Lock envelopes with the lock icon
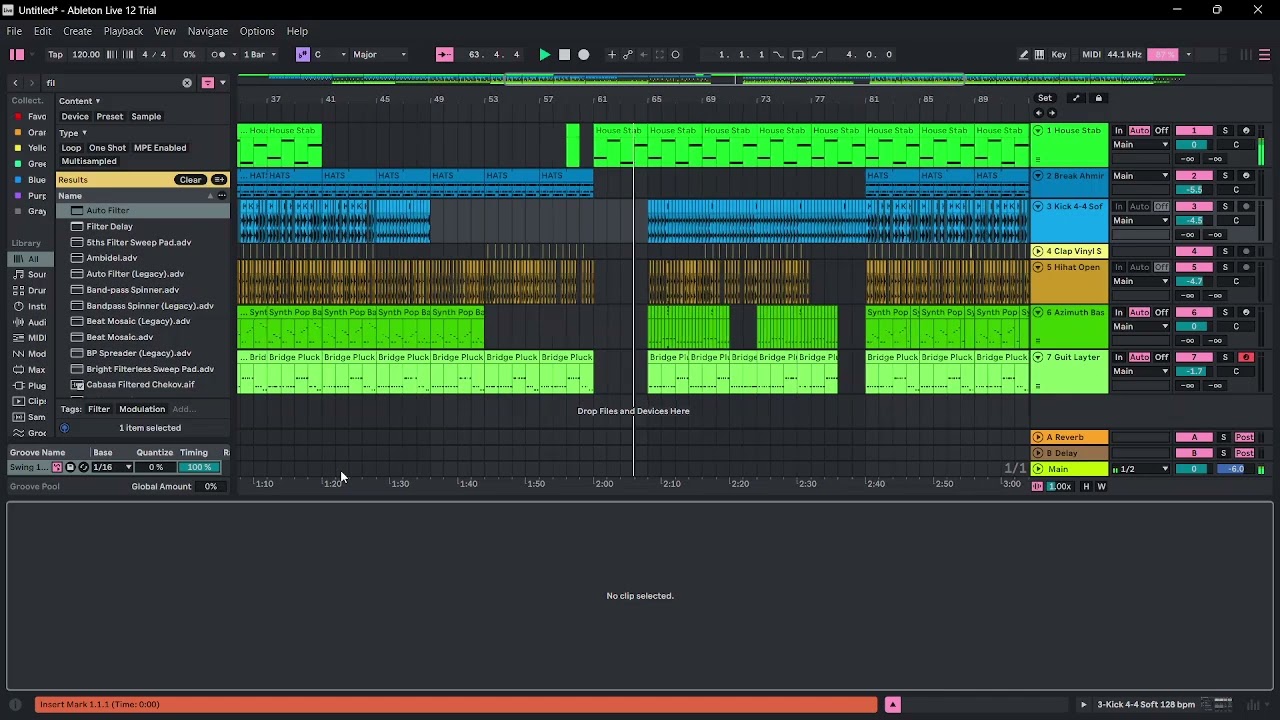Image resolution: width=1280 pixels, height=720 pixels. click(x=1098, y=98)
